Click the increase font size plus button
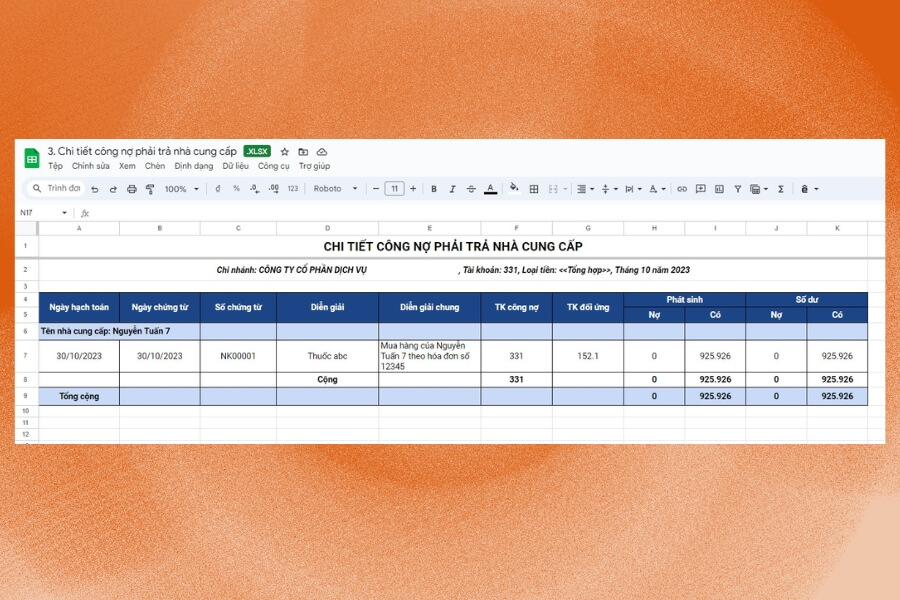The width and height of the screenshot is (900, 600). pos(413,189)
